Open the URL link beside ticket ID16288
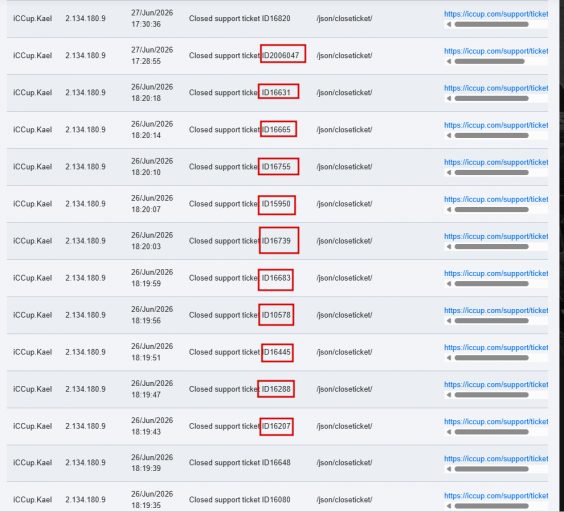The image size is (564, 512). pos(496,385)
